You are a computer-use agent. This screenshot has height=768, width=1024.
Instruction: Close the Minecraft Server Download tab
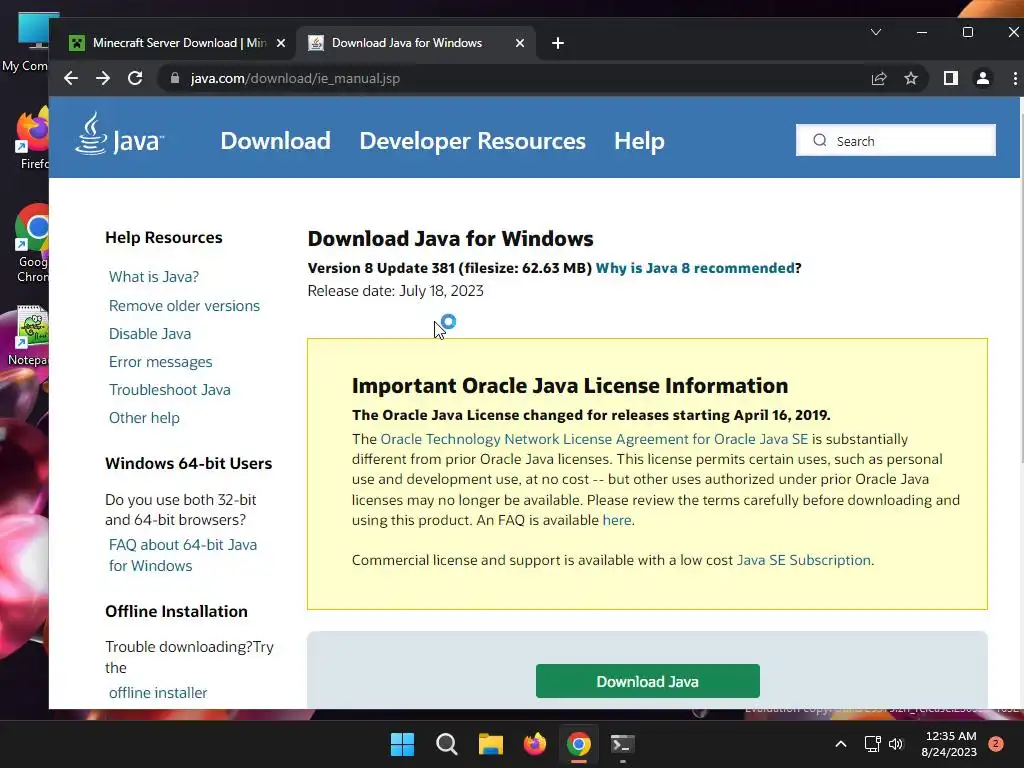click(281, 43)
